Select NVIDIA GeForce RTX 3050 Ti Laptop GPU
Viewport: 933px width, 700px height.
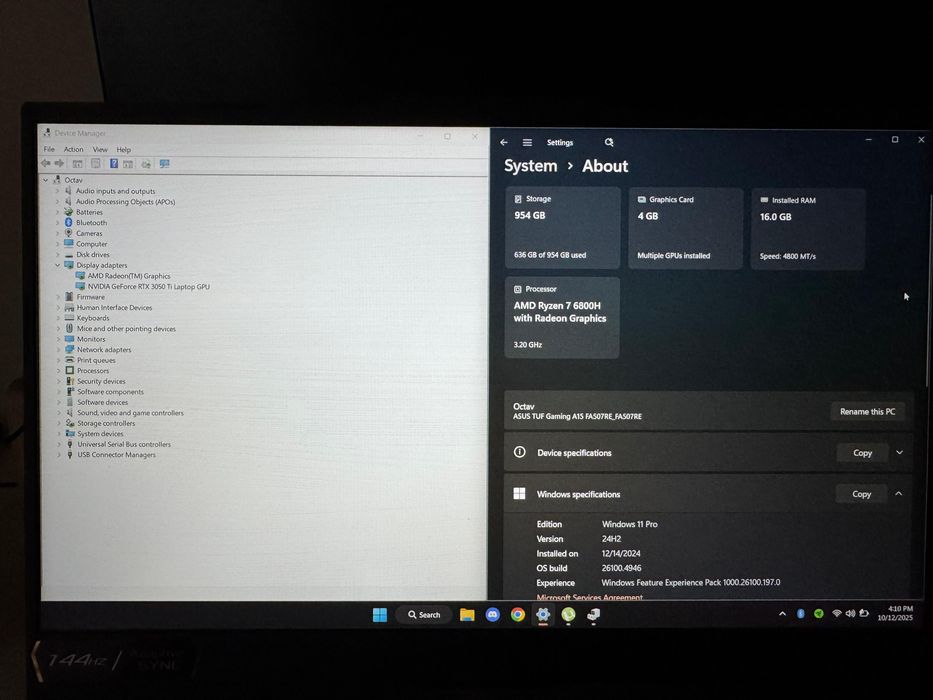149,287
